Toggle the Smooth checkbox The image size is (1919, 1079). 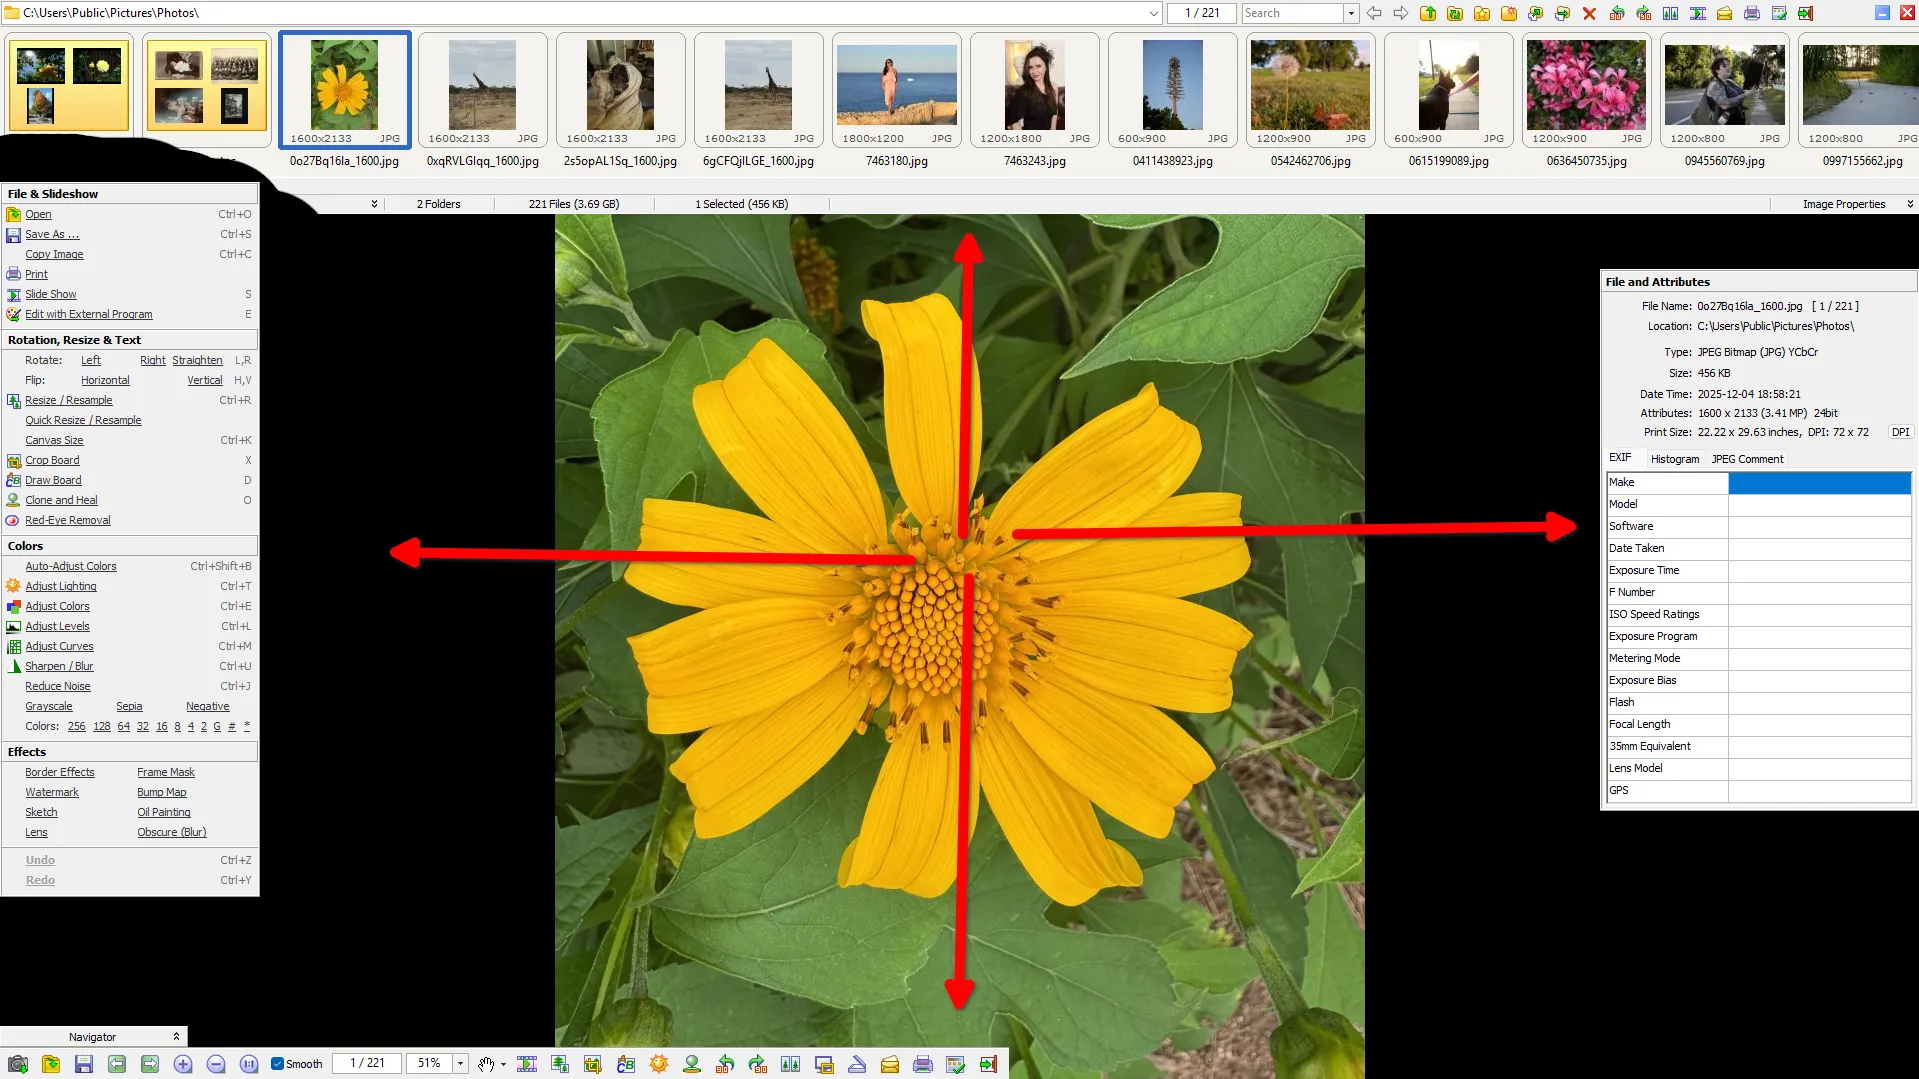[278, 1064]
